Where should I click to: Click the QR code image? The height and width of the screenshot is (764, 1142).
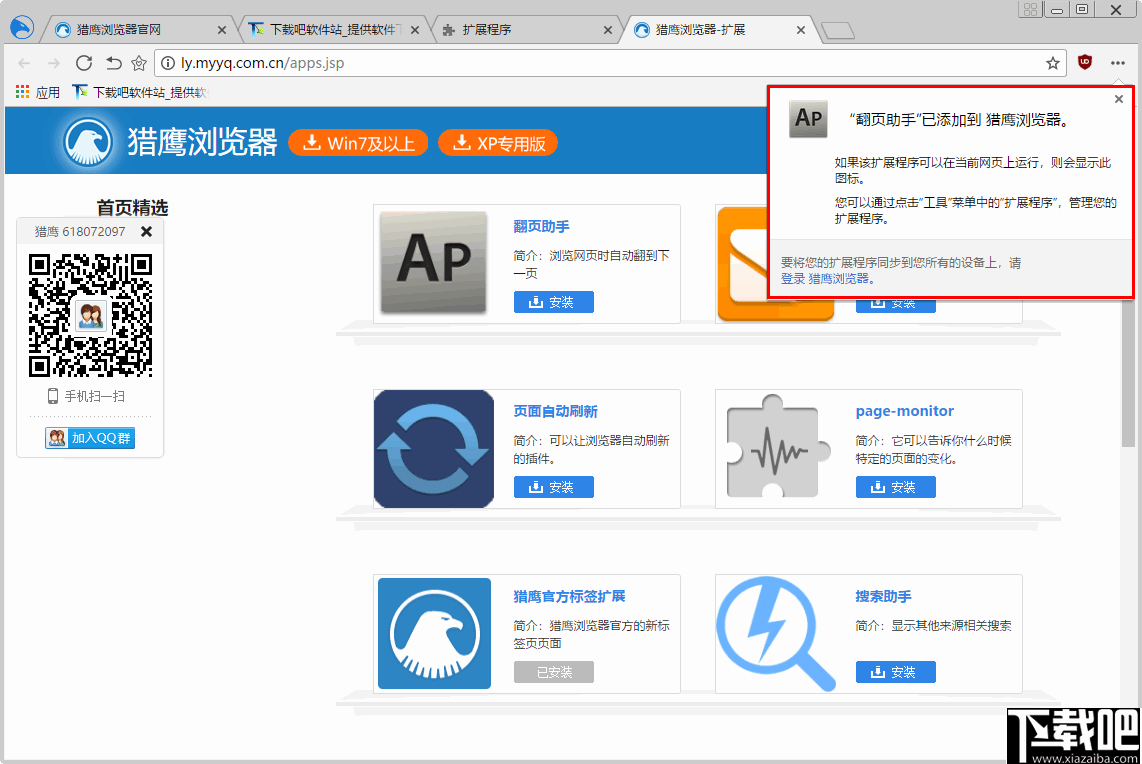pos(90,315)
